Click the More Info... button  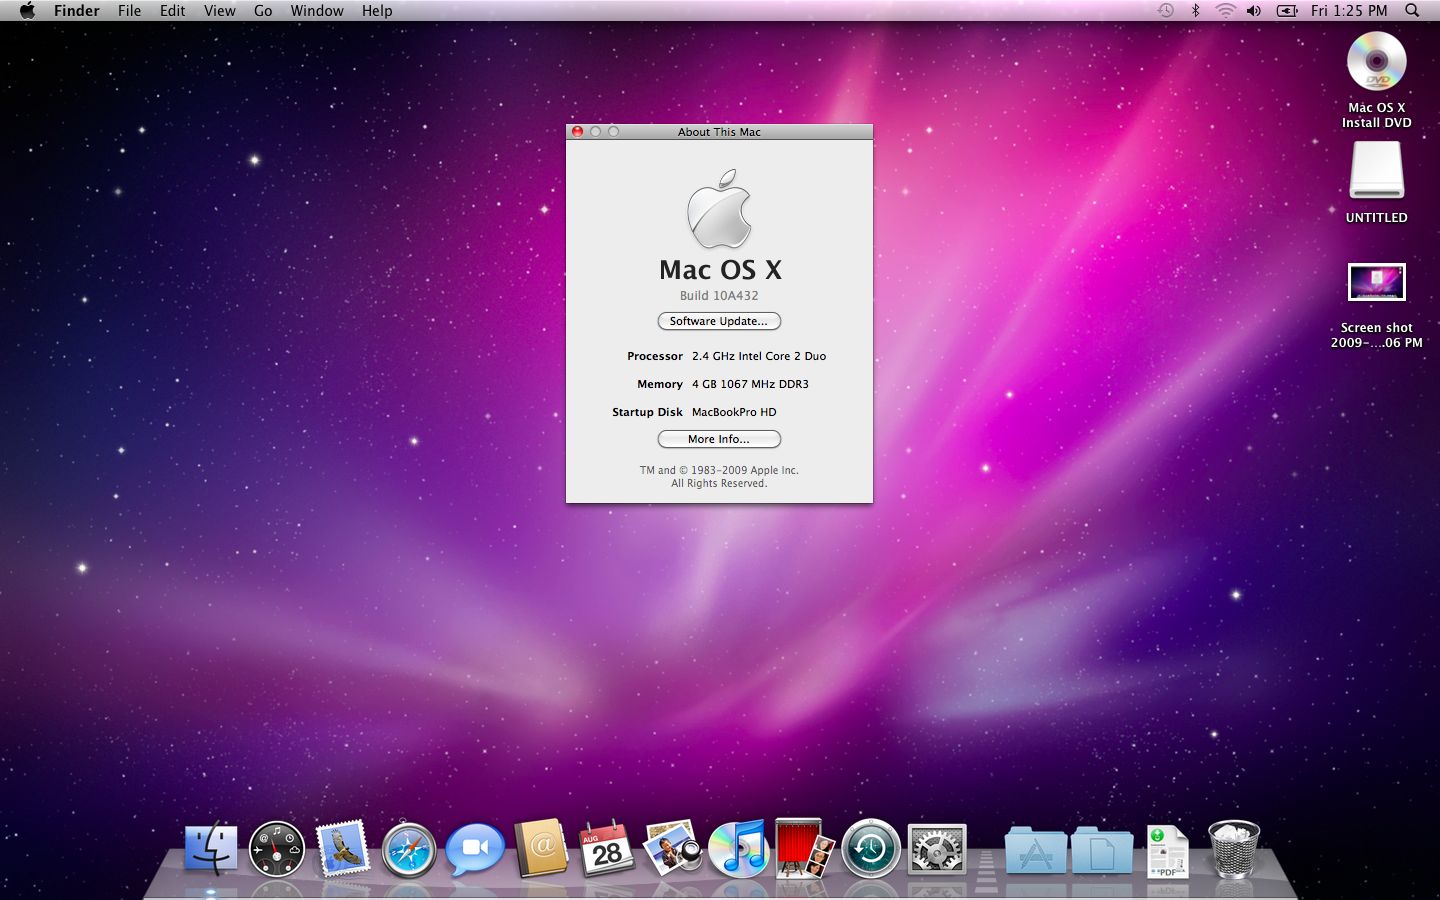[719, 439]
